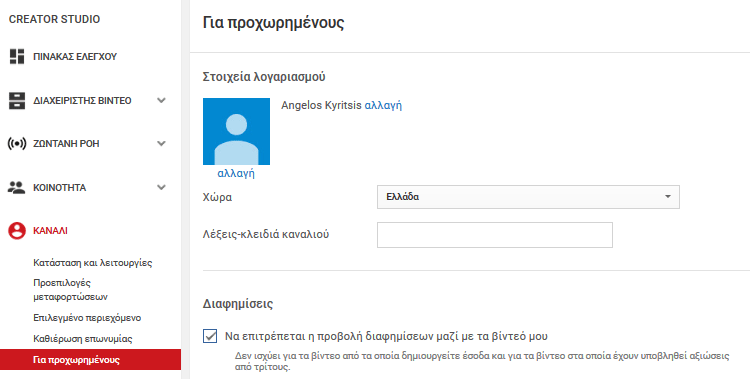Click the live streaming broadcast icon
The height and width of the screenshot is (379, 750).
coord(17,144)
